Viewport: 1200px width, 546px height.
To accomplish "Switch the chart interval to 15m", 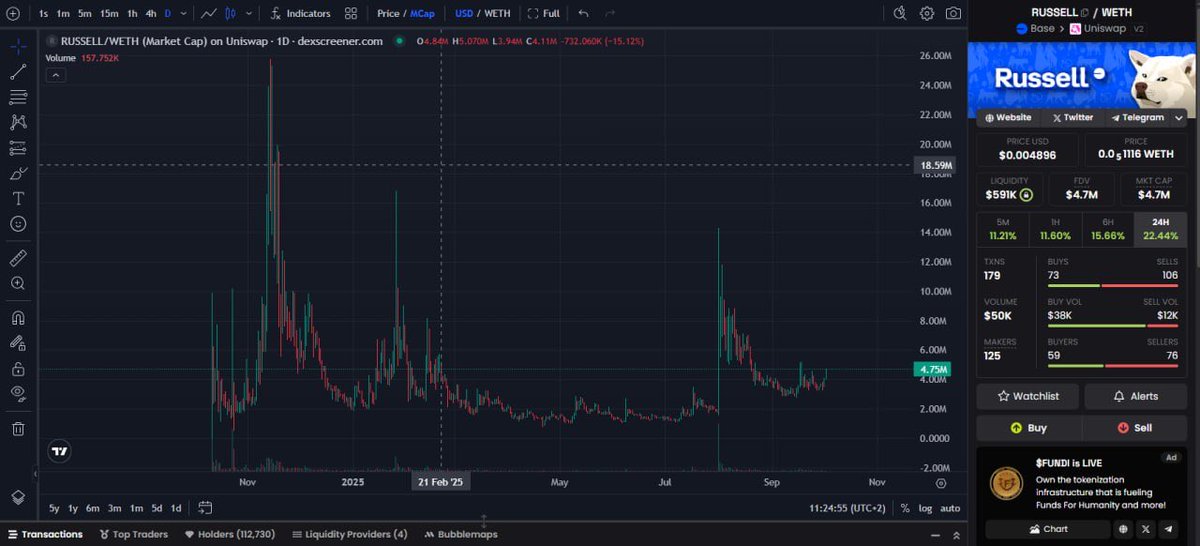I will pyautogui.click(x=109, y=14).
